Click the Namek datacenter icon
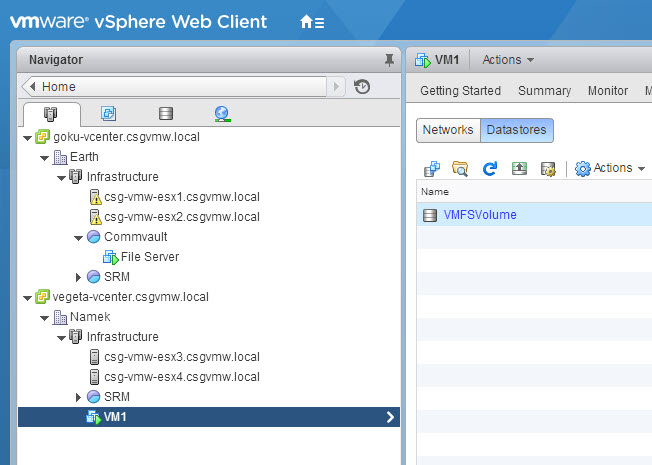Viewport: 652px width, 465px height. click(x=60, y=317)
